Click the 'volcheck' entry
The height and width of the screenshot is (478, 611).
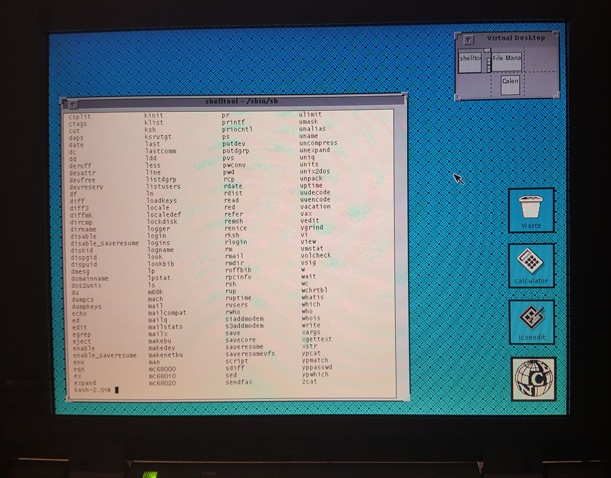[316, 256]
